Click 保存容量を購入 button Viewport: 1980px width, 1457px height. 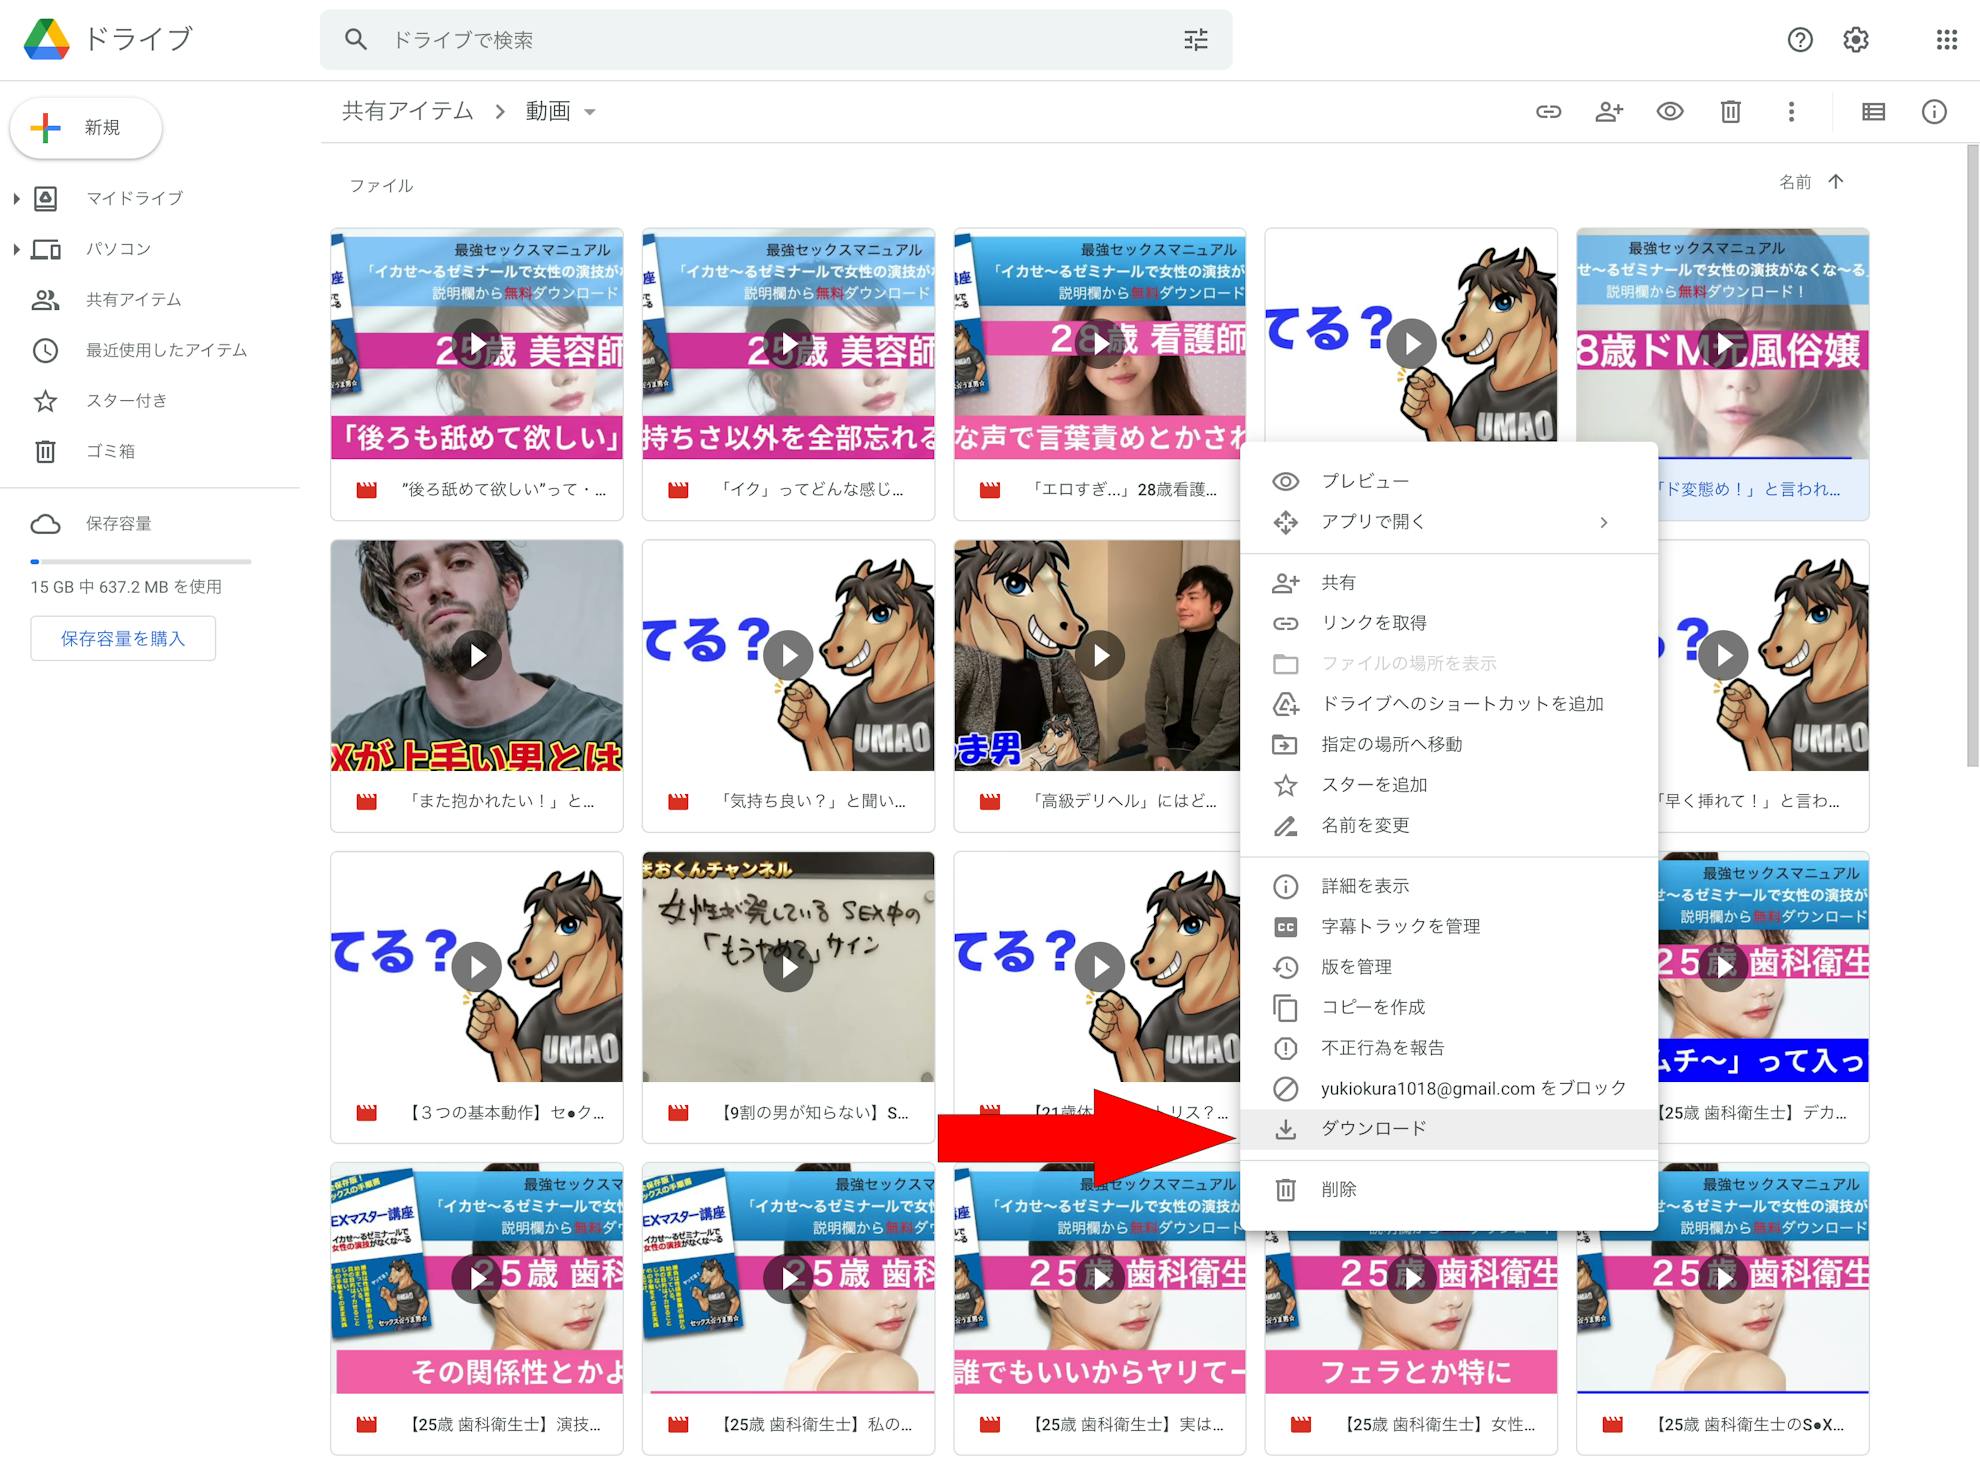123,639
